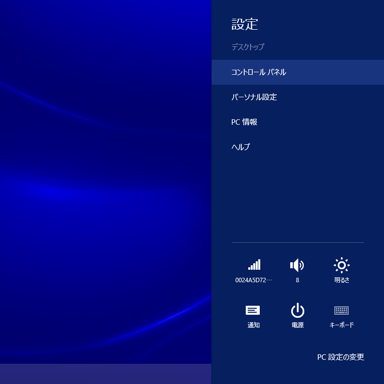Click the speaker volume icon
This screenshot has height=384, width=384.
(297, 265)
